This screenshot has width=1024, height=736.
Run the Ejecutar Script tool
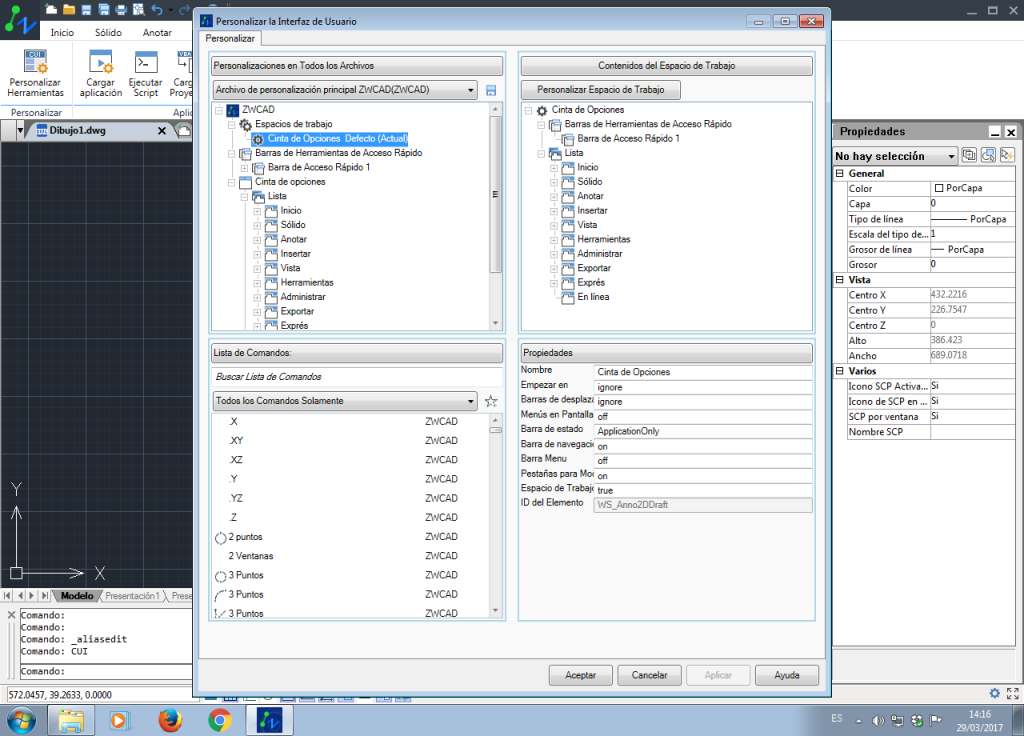click(x=146, y=62)
